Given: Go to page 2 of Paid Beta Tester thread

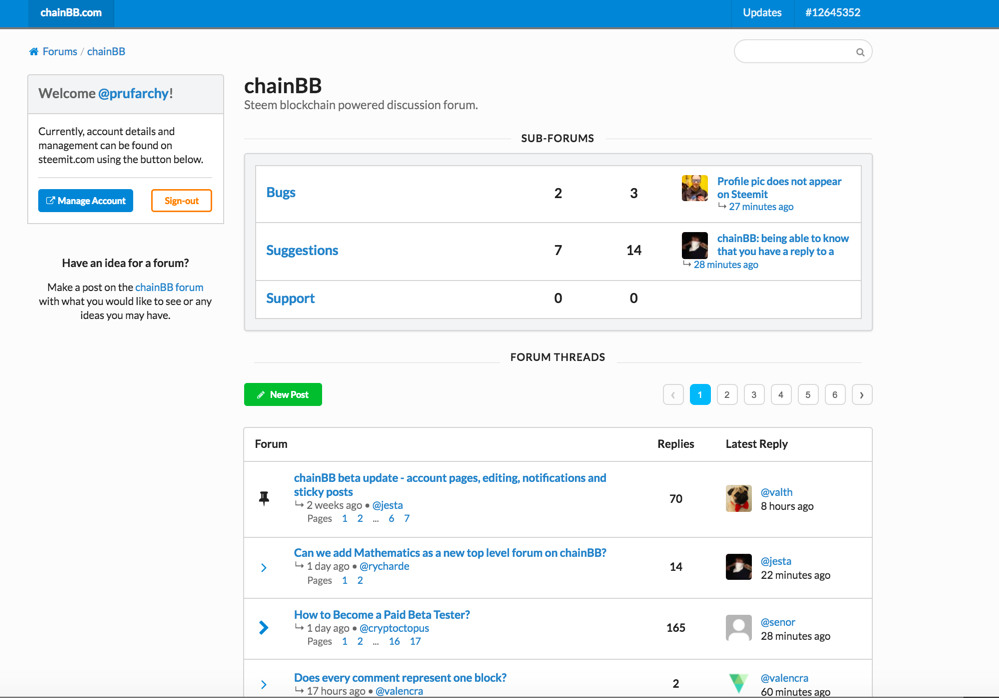Looking at the screenshot, I should (x=360, y=641).
